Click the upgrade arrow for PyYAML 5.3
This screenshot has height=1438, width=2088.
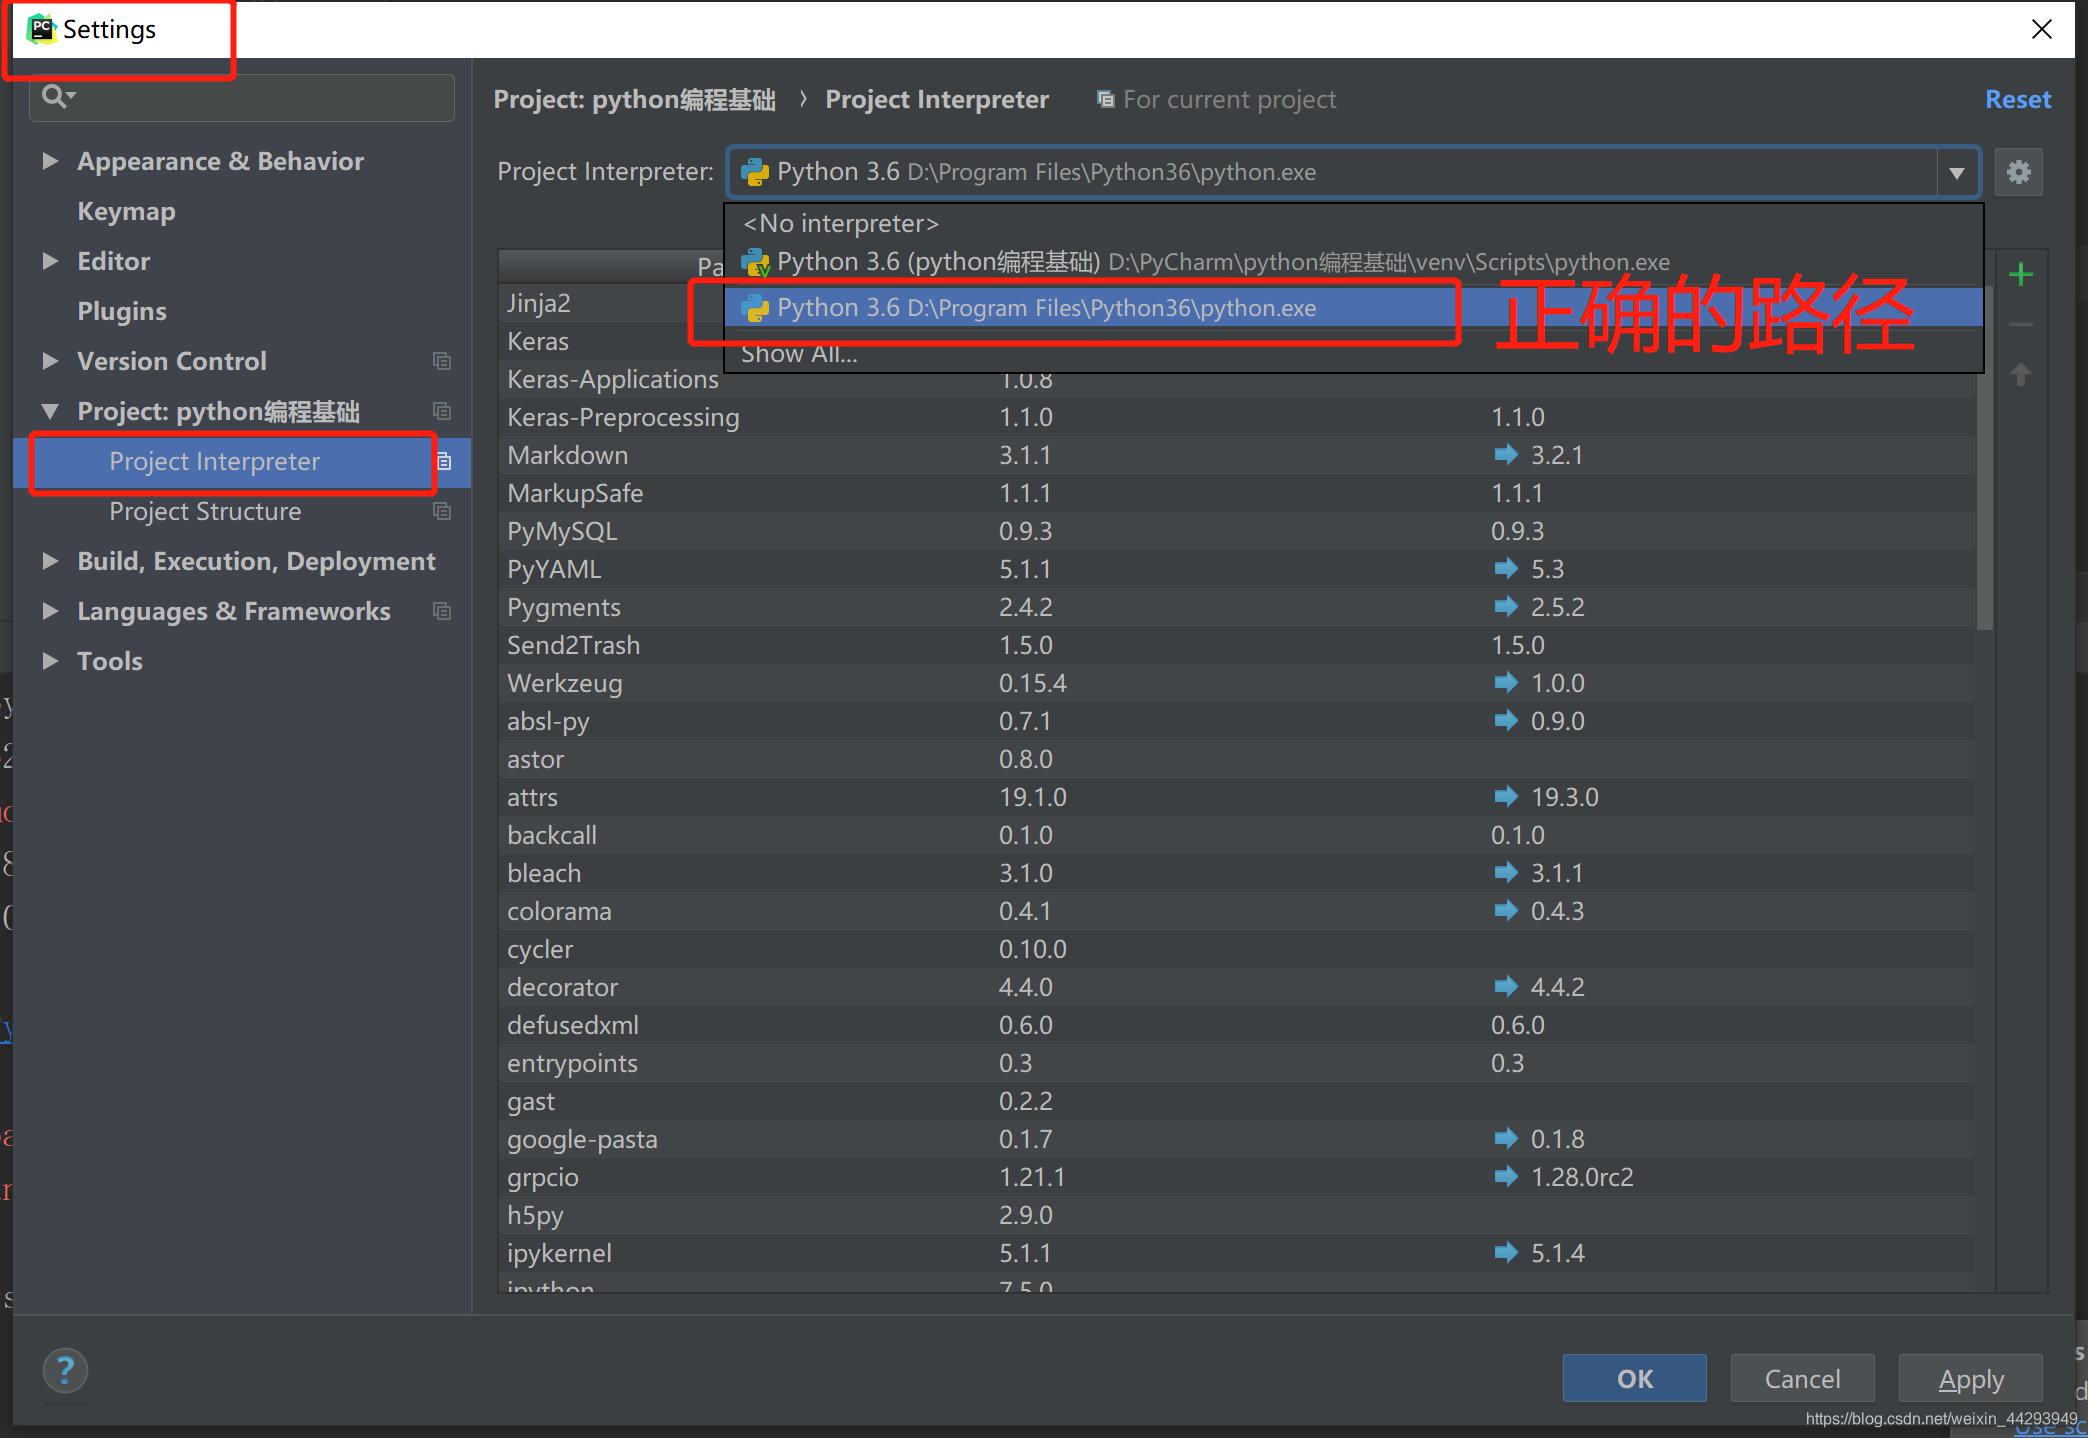click(1506, 569)
